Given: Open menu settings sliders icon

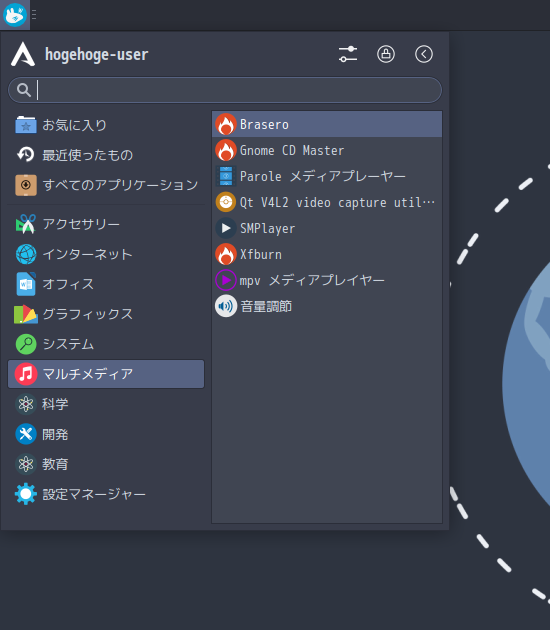Looking at the screenshot, I should (348, 54).
